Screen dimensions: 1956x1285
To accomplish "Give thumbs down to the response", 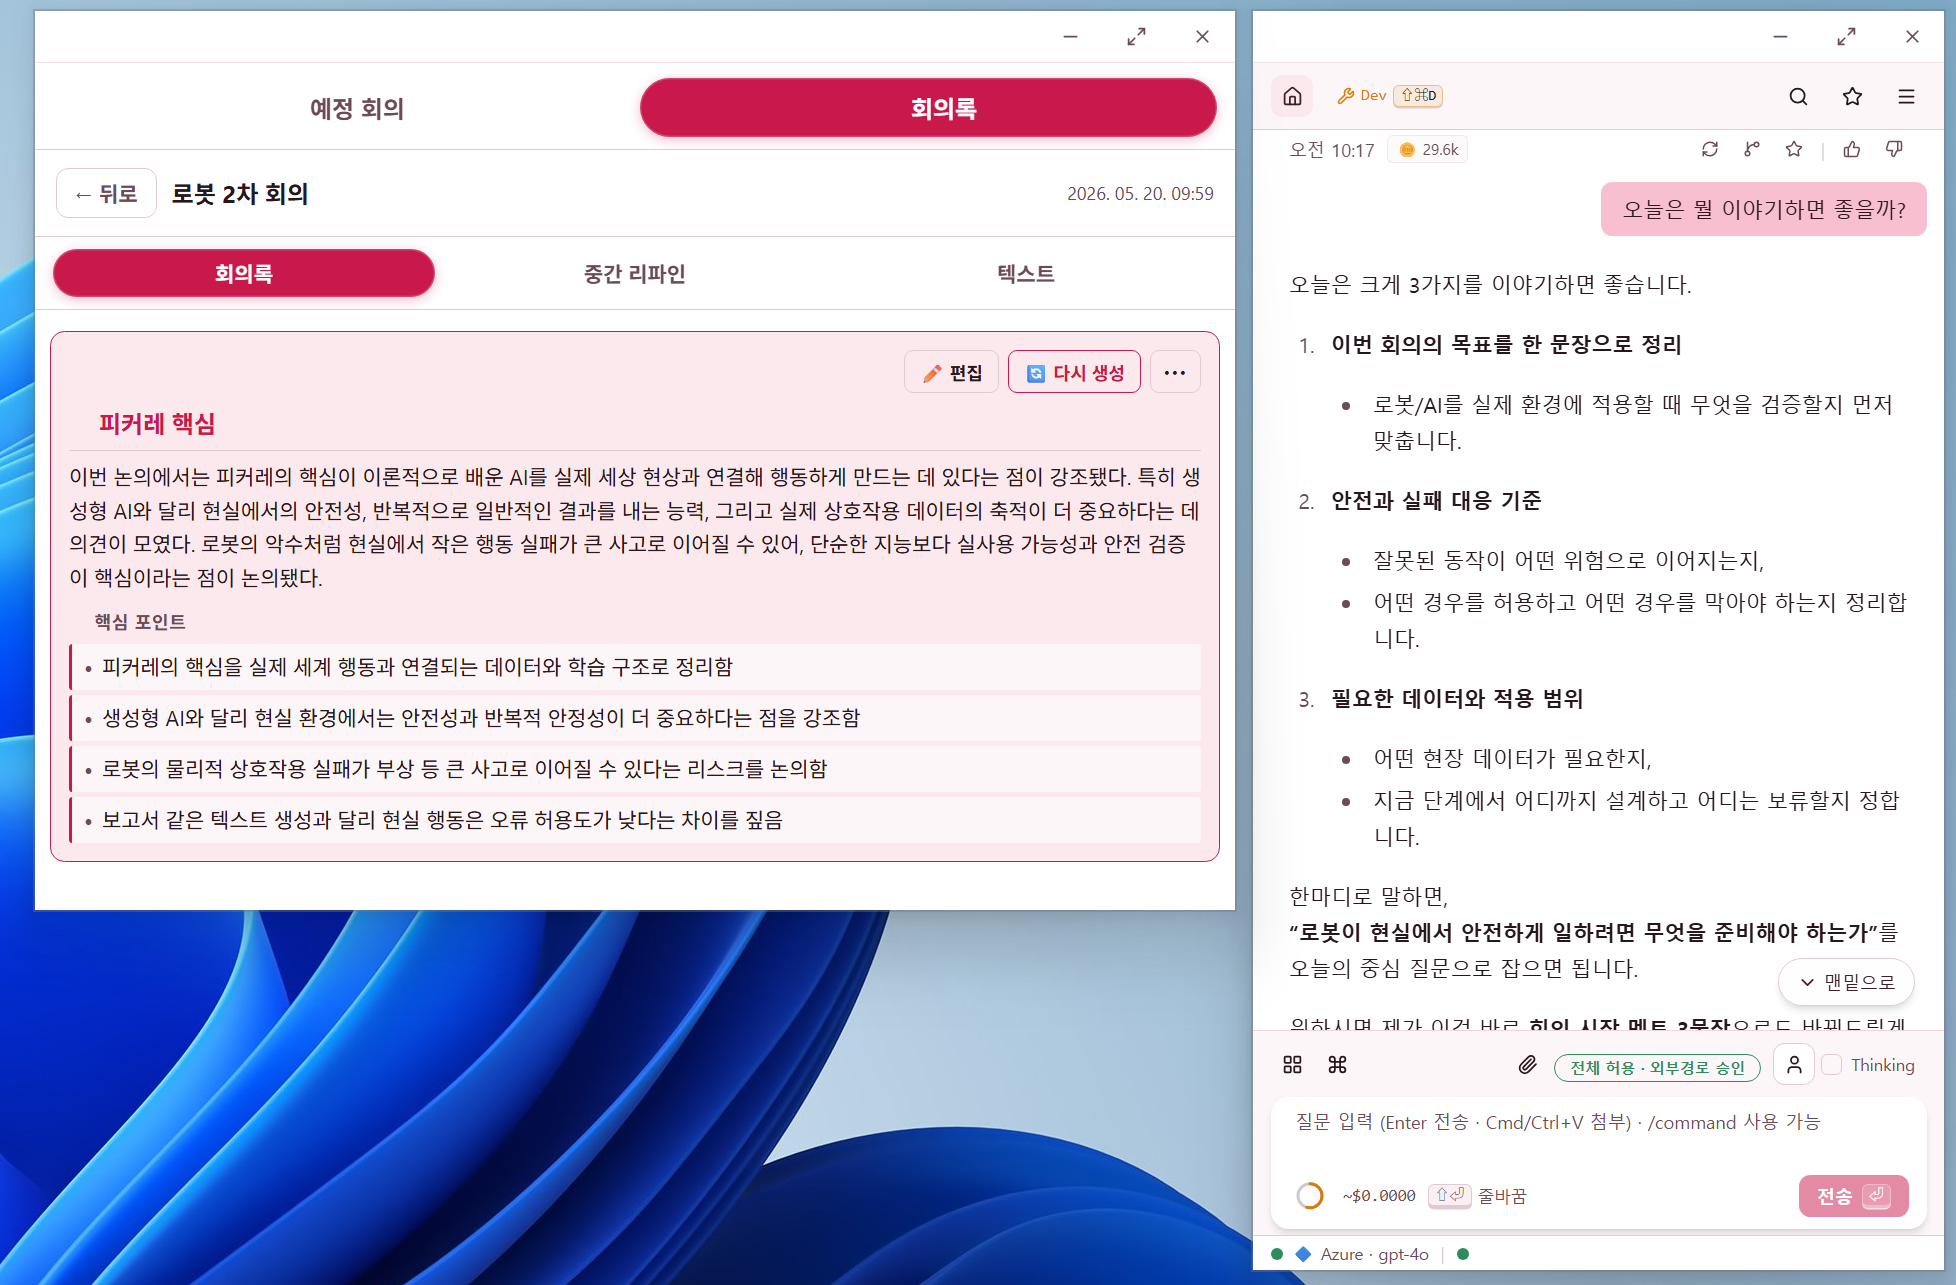I will 1894,149.
